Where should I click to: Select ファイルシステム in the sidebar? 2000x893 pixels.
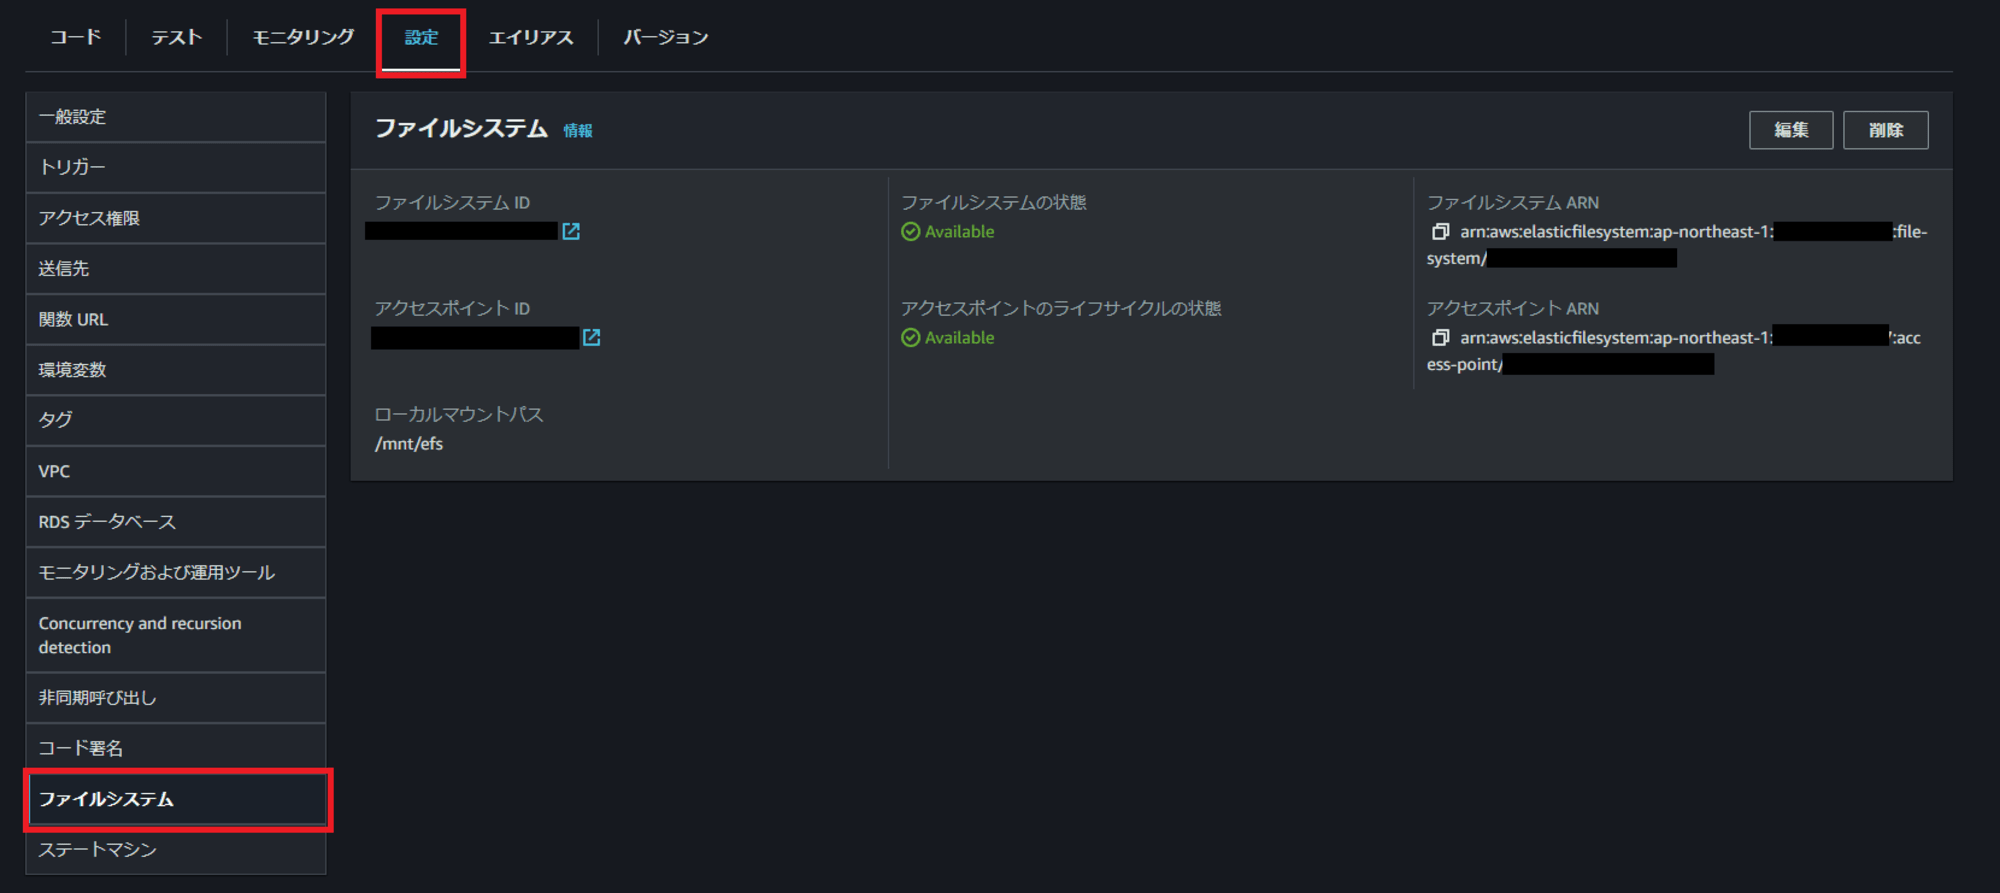tap(176, 799)
